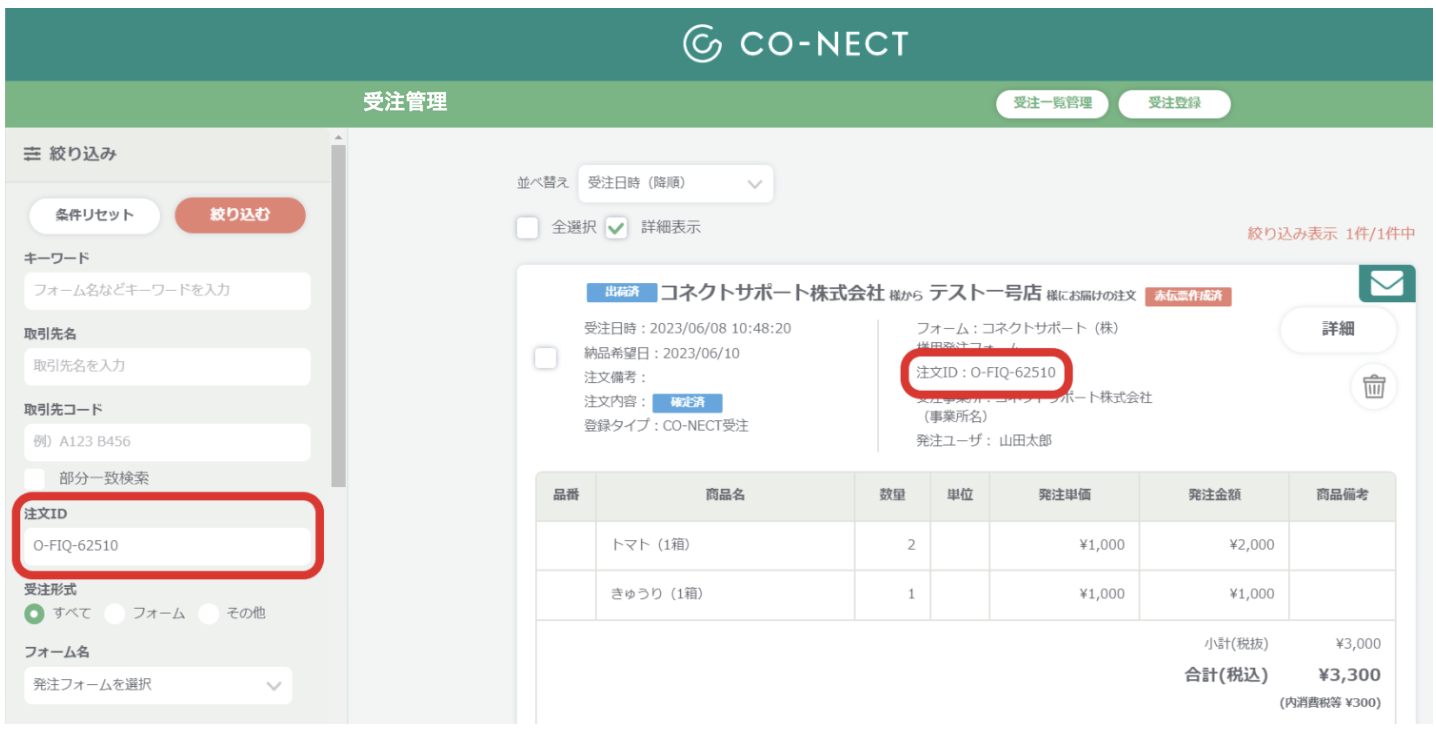Click the 注文ID：O-FIQ-62510 text in order
This screenshot has height=746, width=1436.
[986, 373]
